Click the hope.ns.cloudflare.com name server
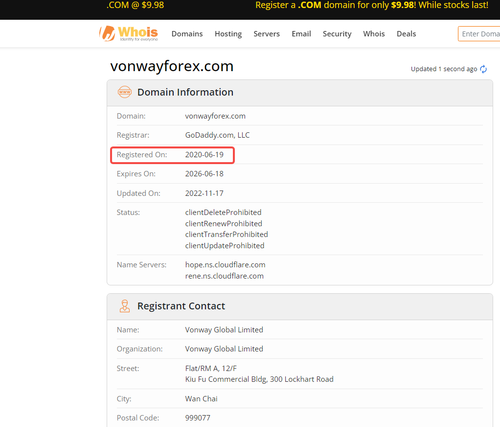This screenshot has width=500, height=427. (x=225, y=265)
